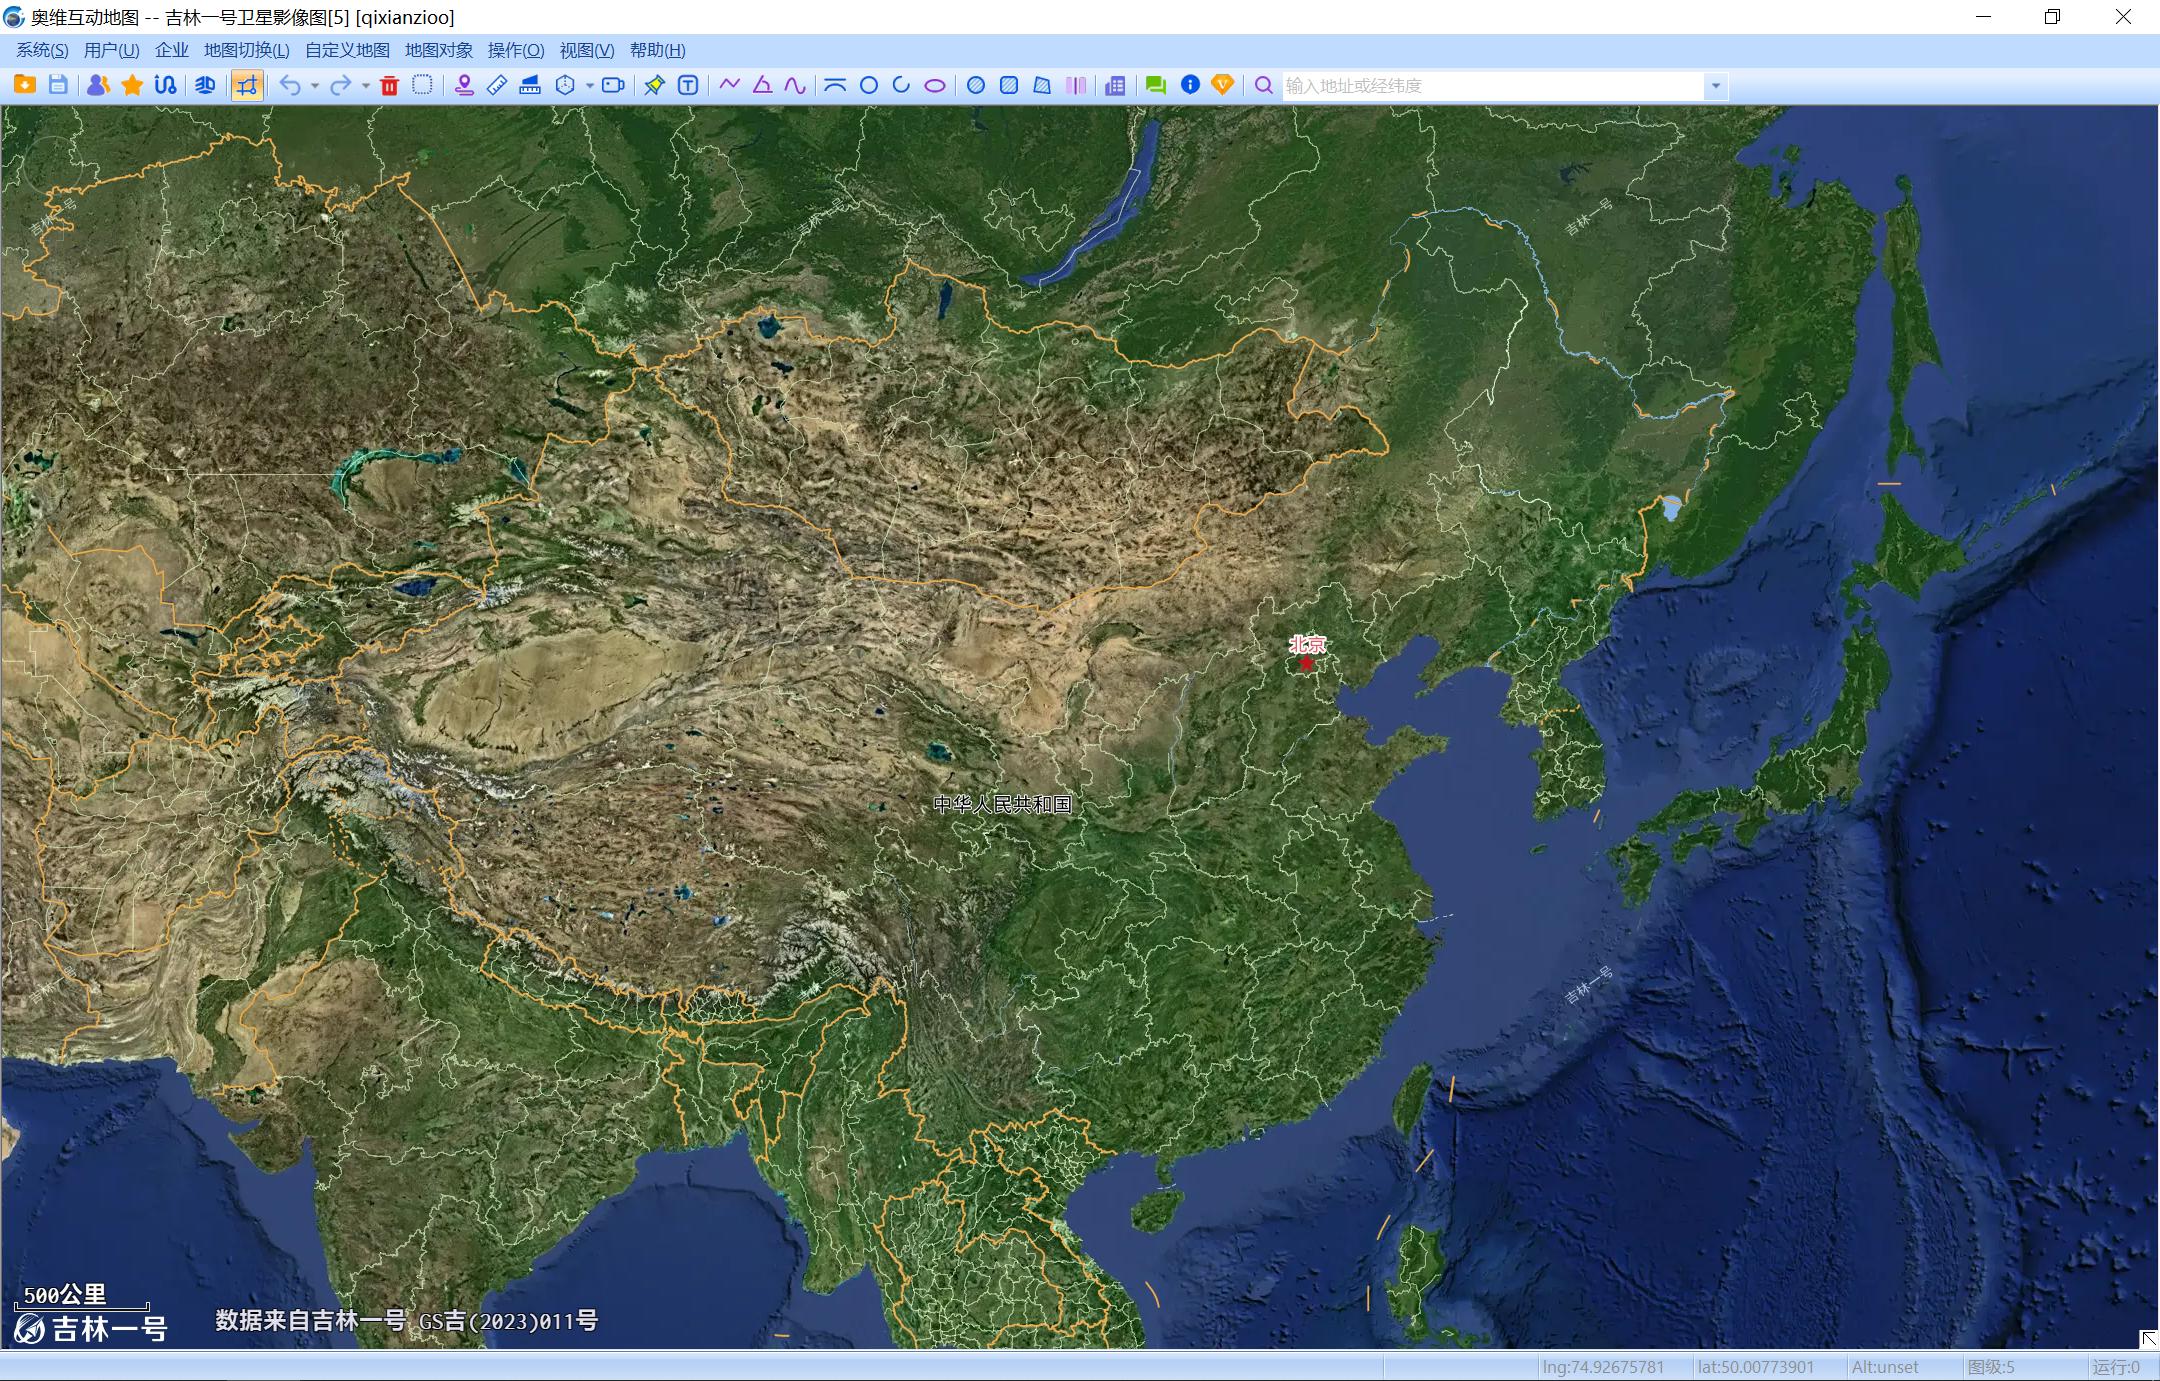This screenshot has height=1381, width=2160.
Task: Click the 图级:5 zoom level status
Action: (x=1991, y=1367)
